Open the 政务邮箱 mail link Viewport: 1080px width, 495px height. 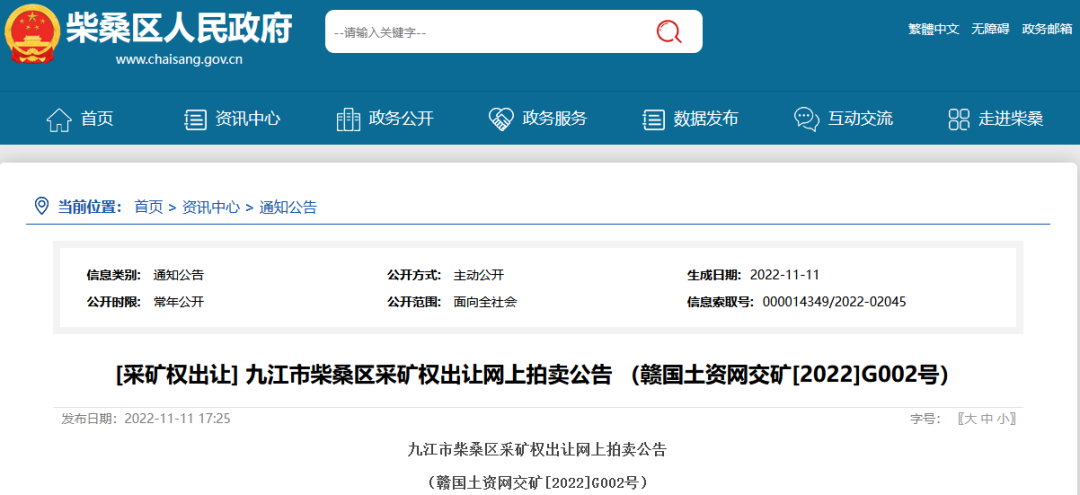point(1046,29)
